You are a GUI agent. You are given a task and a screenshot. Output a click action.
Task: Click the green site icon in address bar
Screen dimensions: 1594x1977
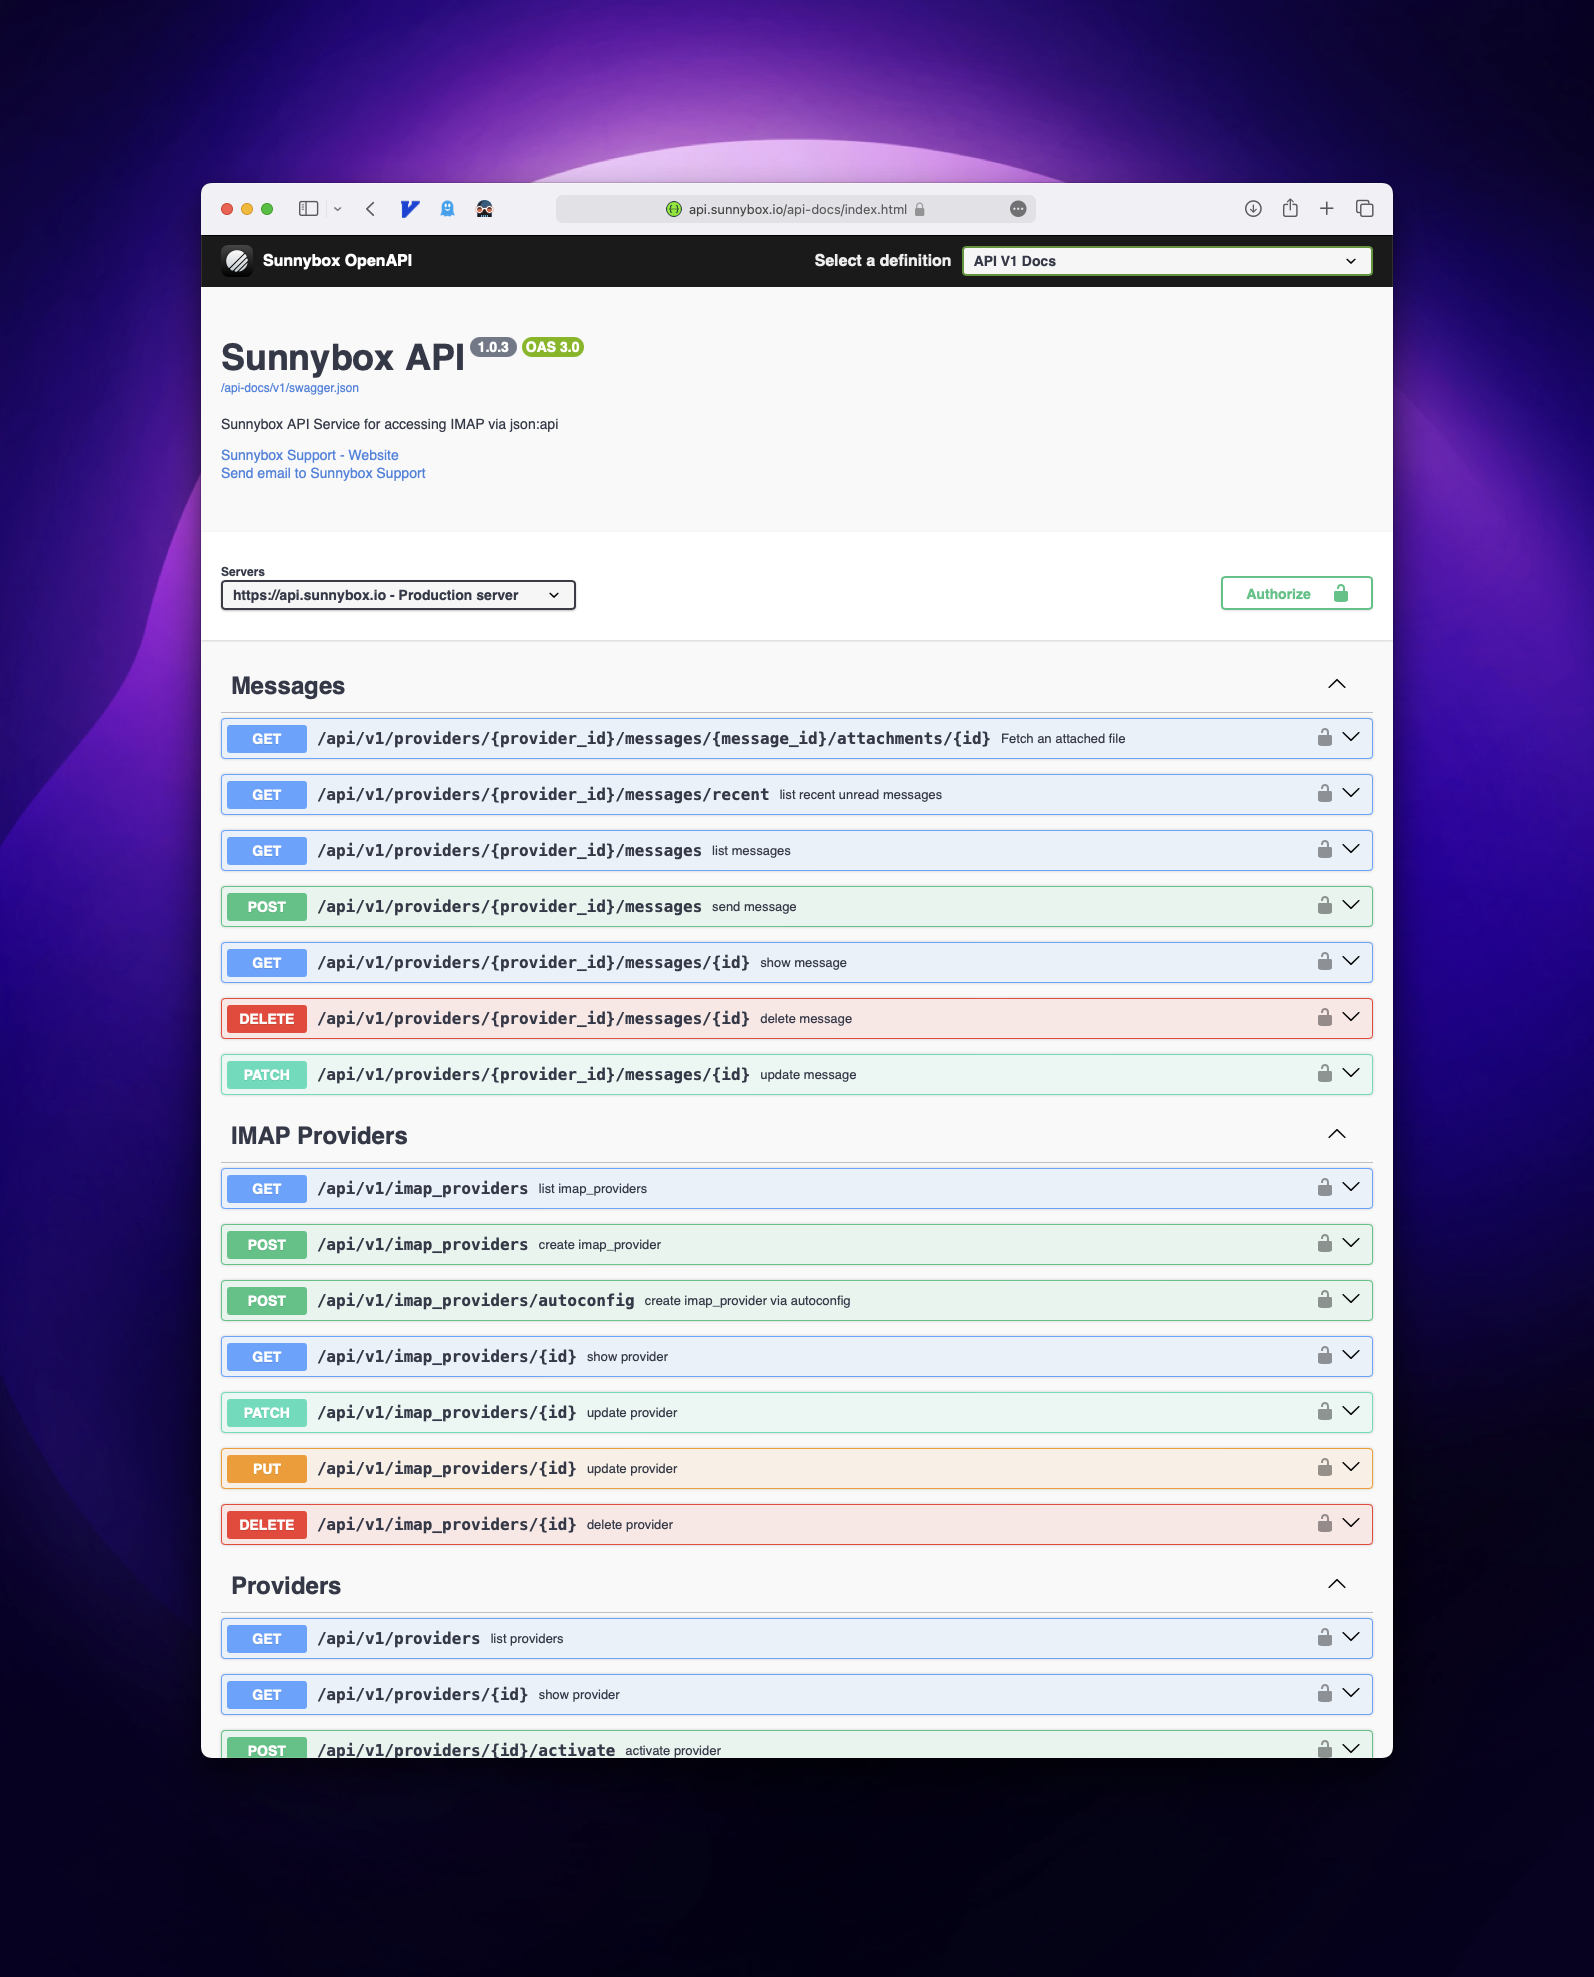tap(674, 209)
